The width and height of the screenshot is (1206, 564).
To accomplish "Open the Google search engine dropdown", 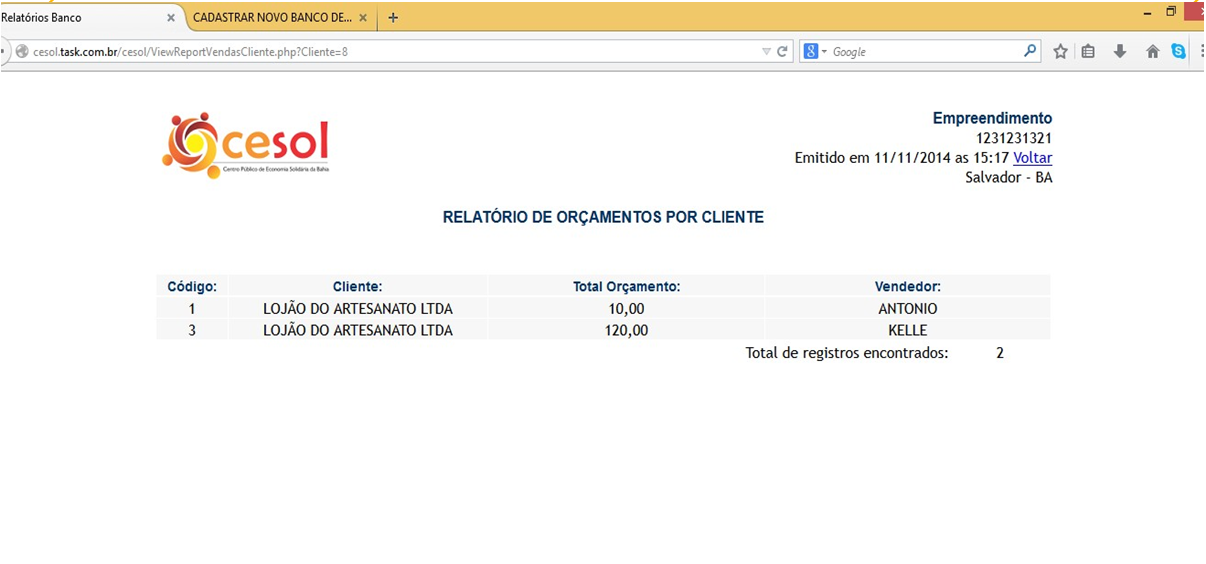I will click(x=815, y=52).
